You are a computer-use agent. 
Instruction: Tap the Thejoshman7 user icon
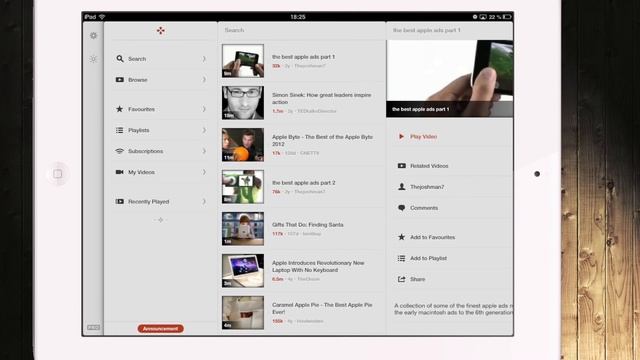point(402,187)
